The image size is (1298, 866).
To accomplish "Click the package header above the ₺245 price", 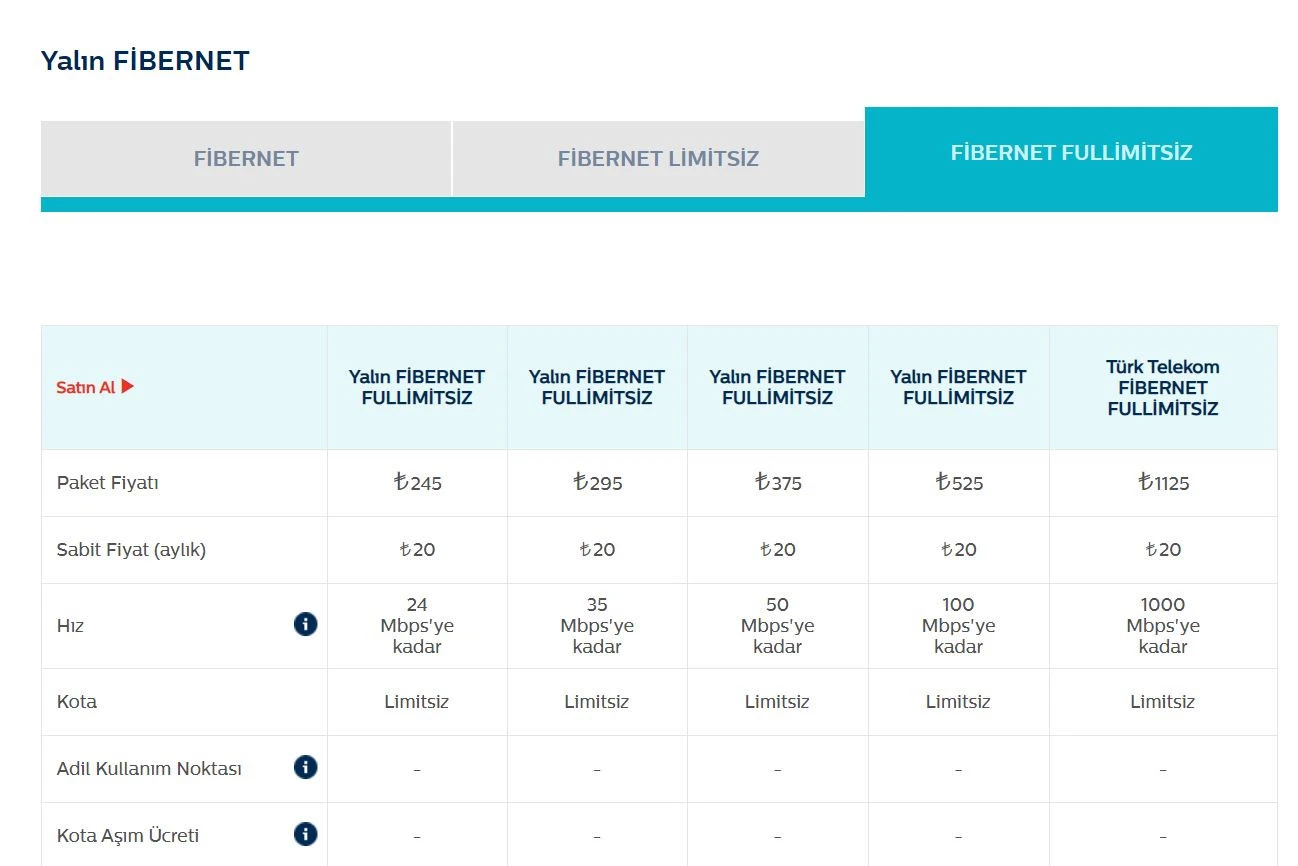I will point(417,388).
